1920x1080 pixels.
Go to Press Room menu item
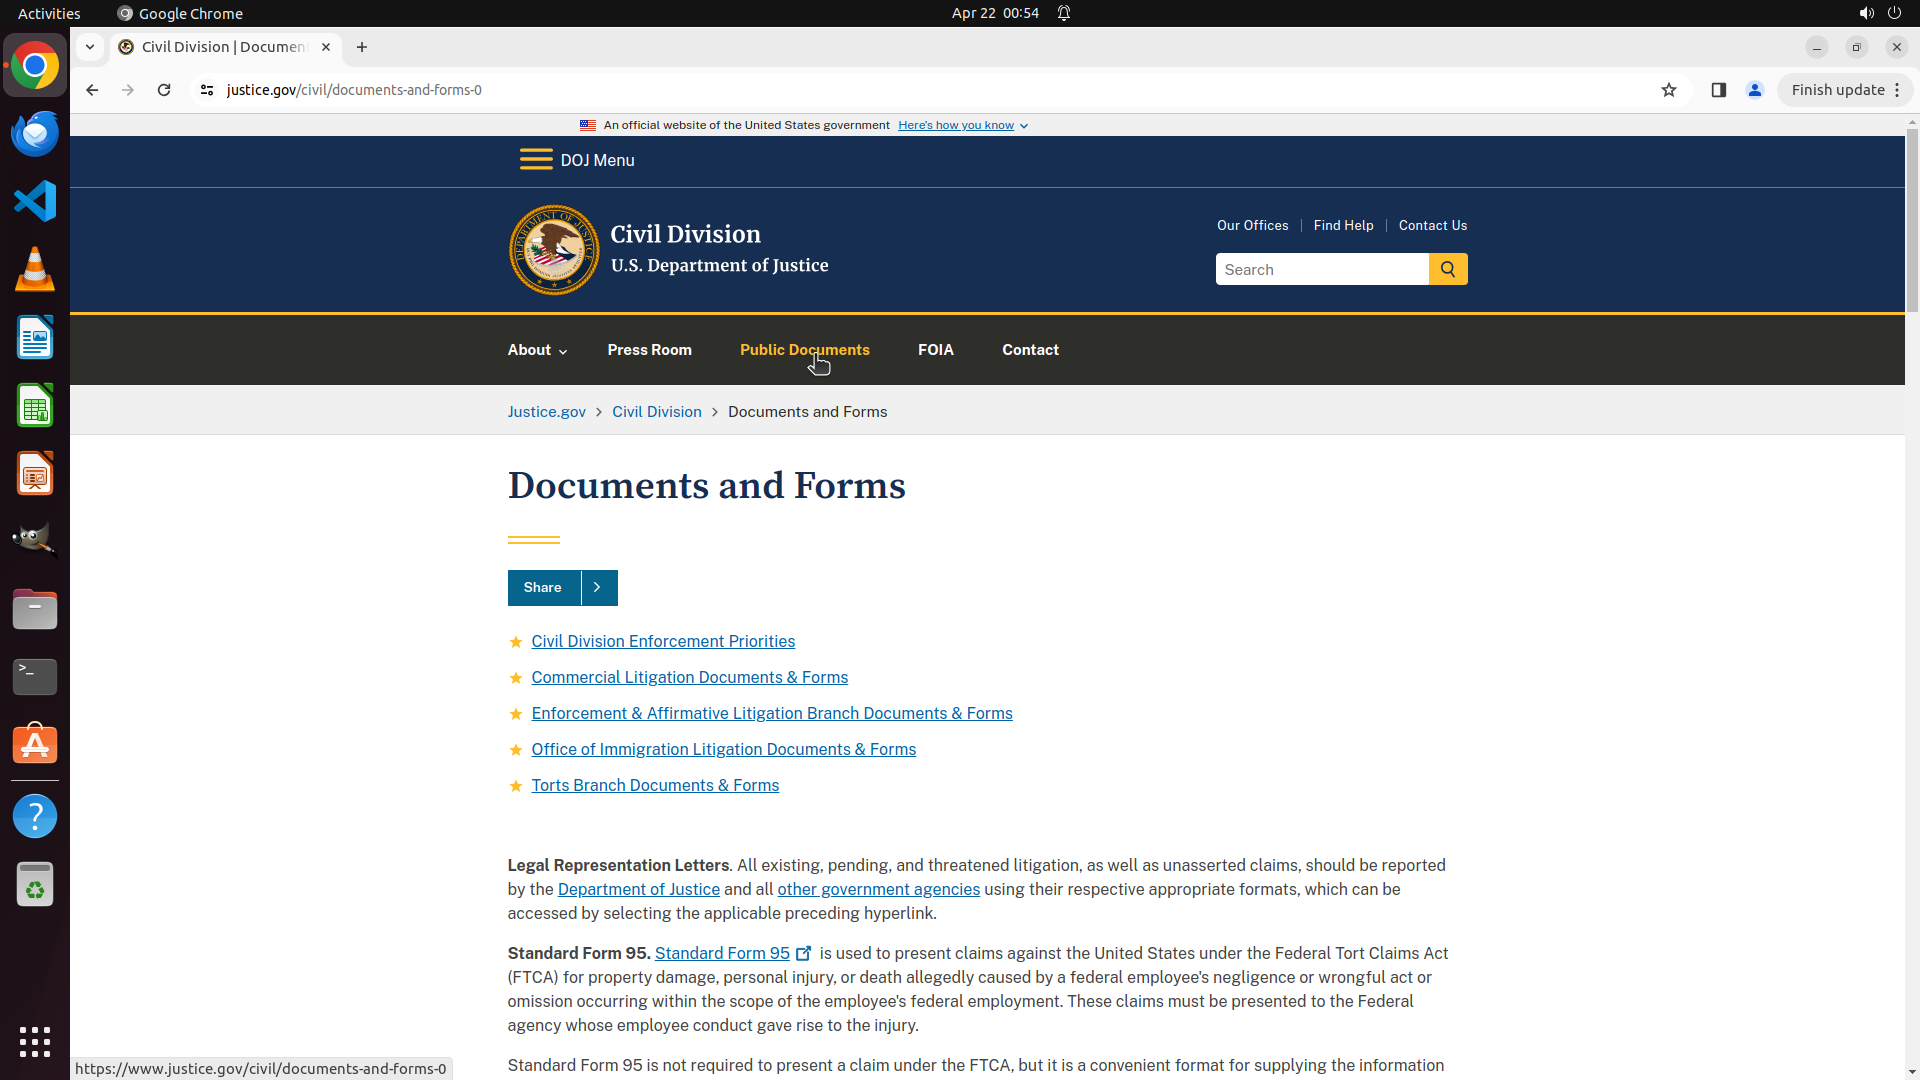649,350
